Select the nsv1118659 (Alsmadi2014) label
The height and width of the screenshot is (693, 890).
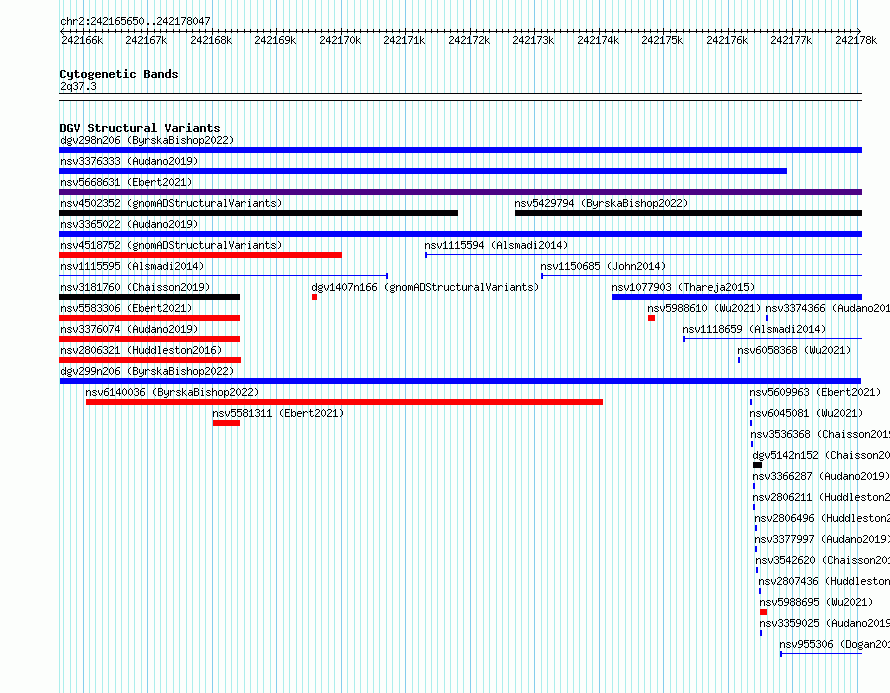click(x=754, y=329)
